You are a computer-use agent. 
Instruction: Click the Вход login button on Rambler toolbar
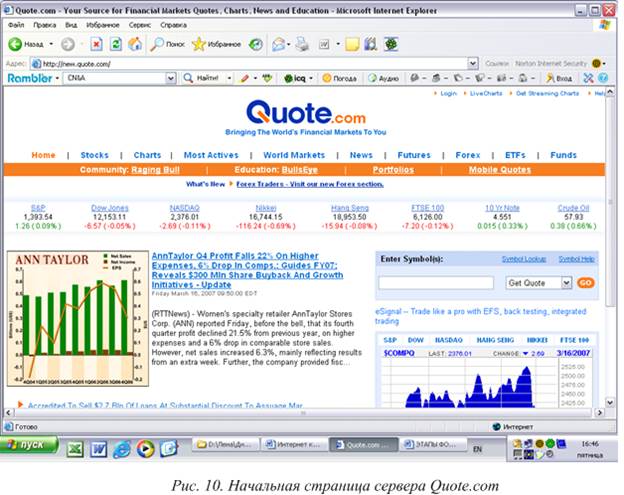[559, 78]
